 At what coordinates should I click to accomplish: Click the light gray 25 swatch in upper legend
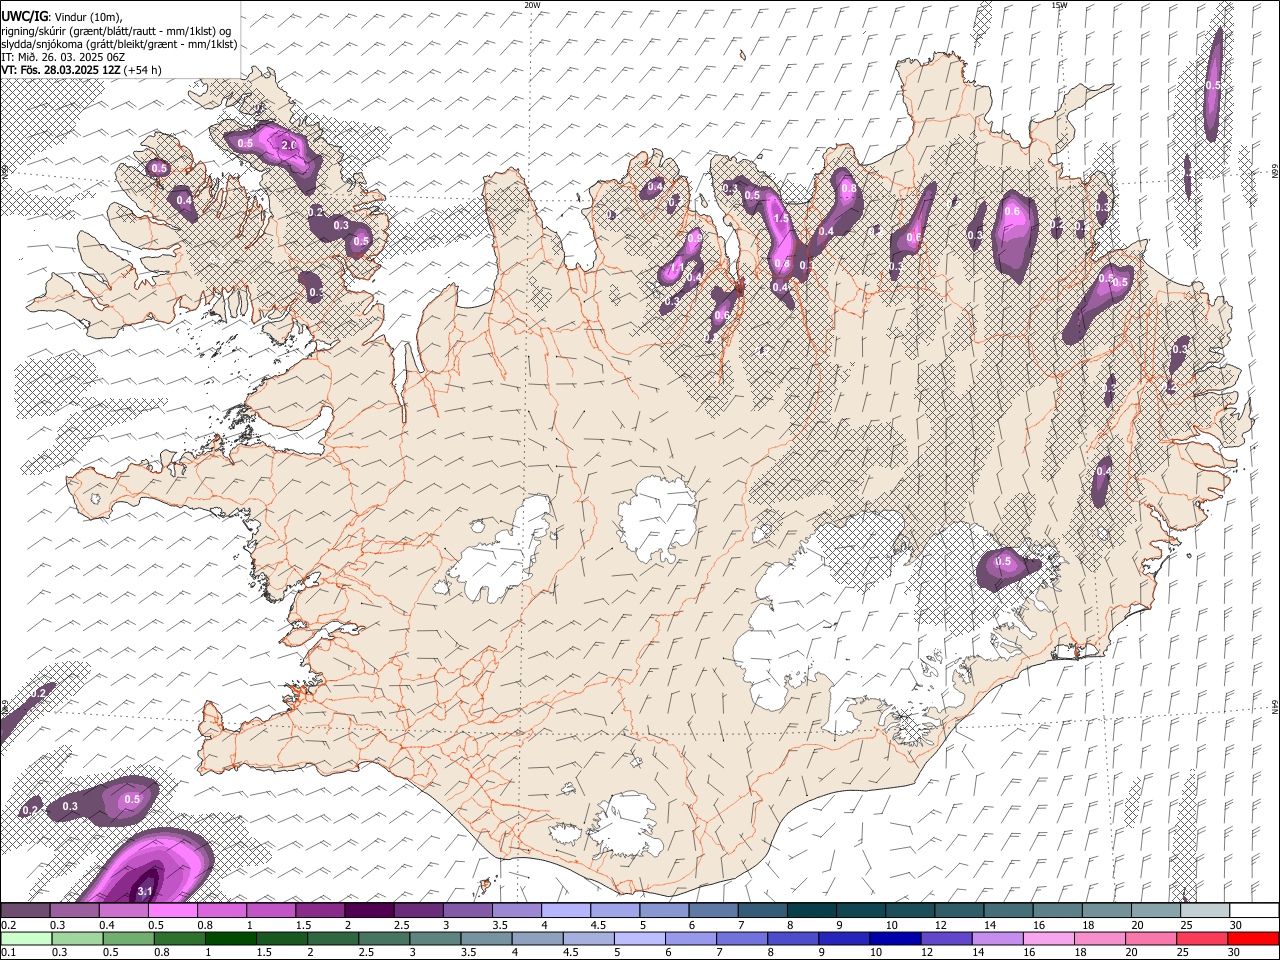pyautogui.click(x=1205, y=911)
